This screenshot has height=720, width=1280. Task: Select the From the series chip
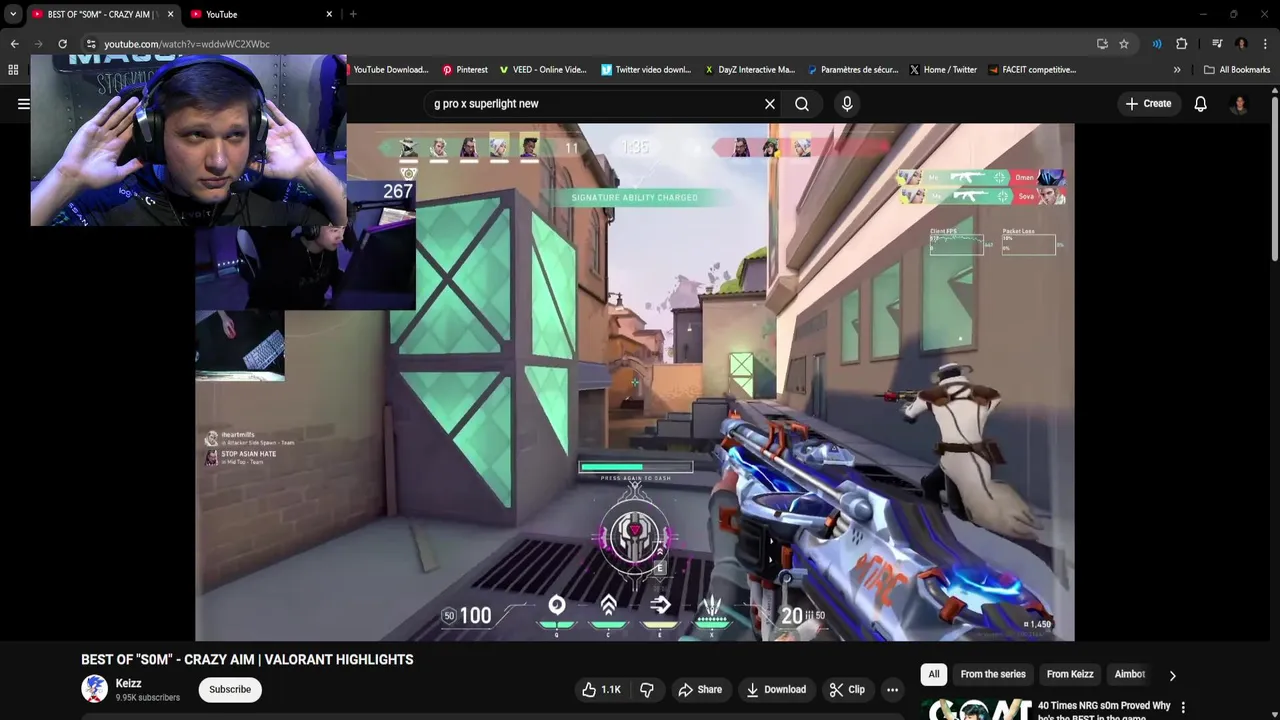pos(993,674)
